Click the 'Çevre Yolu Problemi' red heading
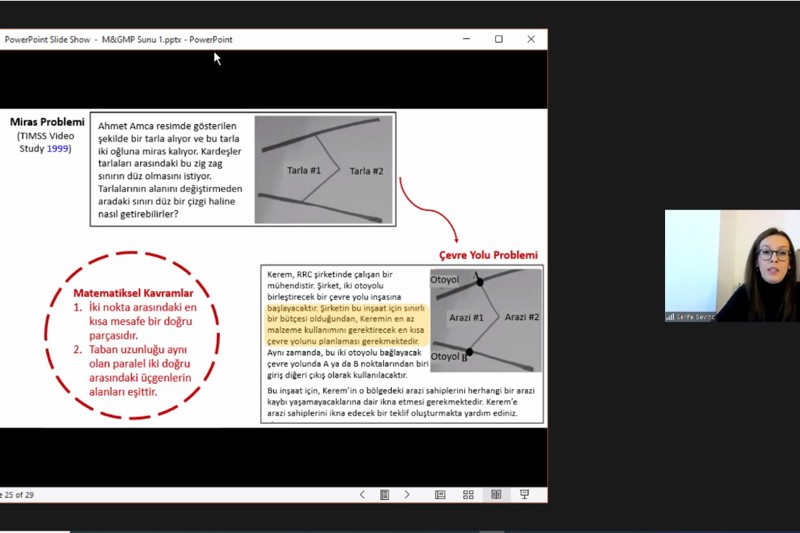The width and height of the screenshot is (800, 533). pos(488,255)
